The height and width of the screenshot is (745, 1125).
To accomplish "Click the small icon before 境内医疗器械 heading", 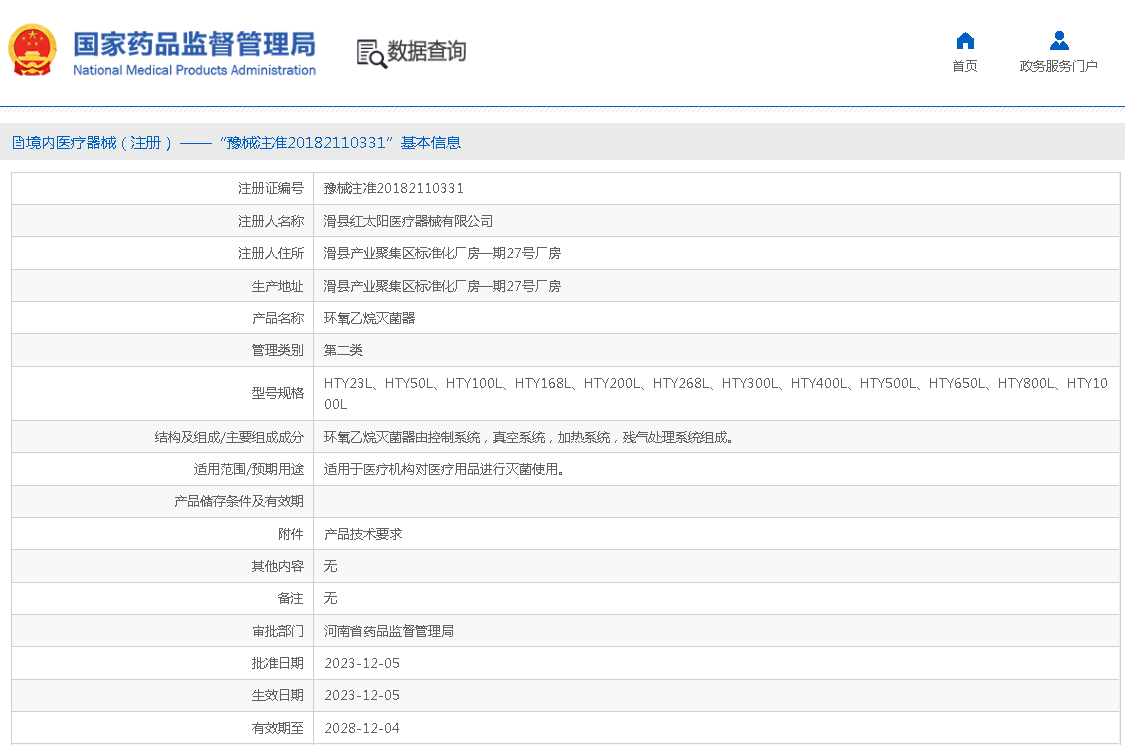I will tap(18, 143).
